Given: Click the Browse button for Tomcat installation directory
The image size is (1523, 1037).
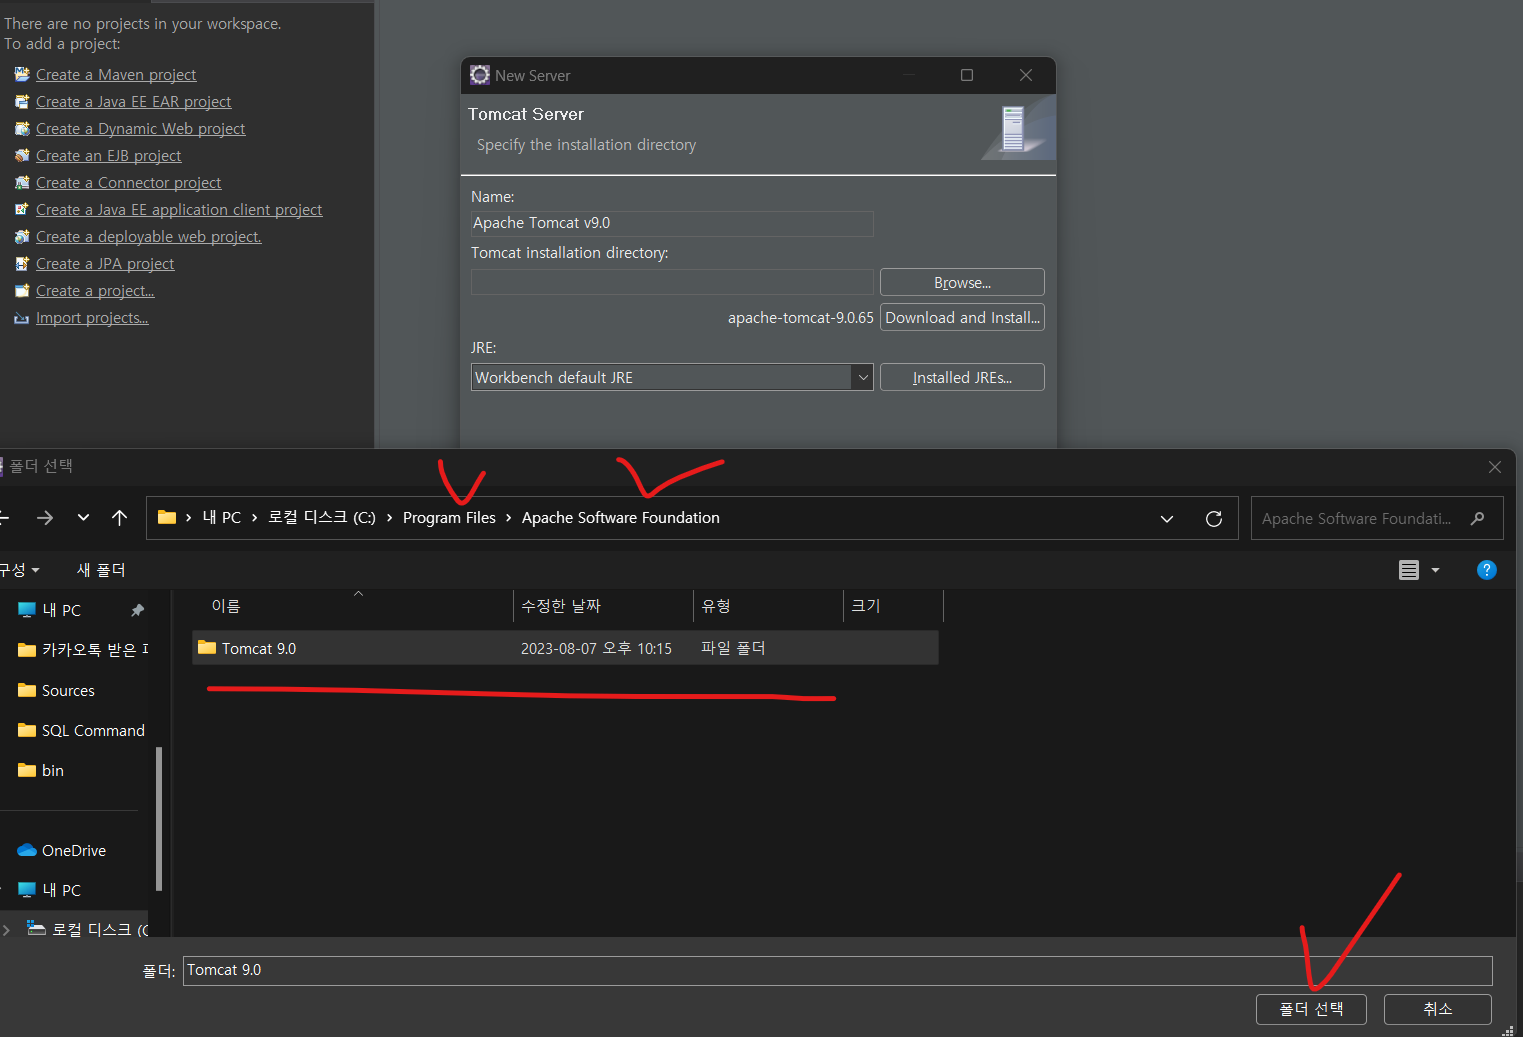Looking at the screenshot, I should (x=961, y=281).
